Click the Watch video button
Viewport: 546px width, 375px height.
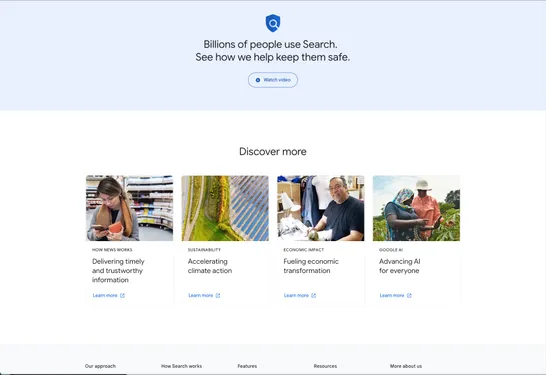coord(273,80)
